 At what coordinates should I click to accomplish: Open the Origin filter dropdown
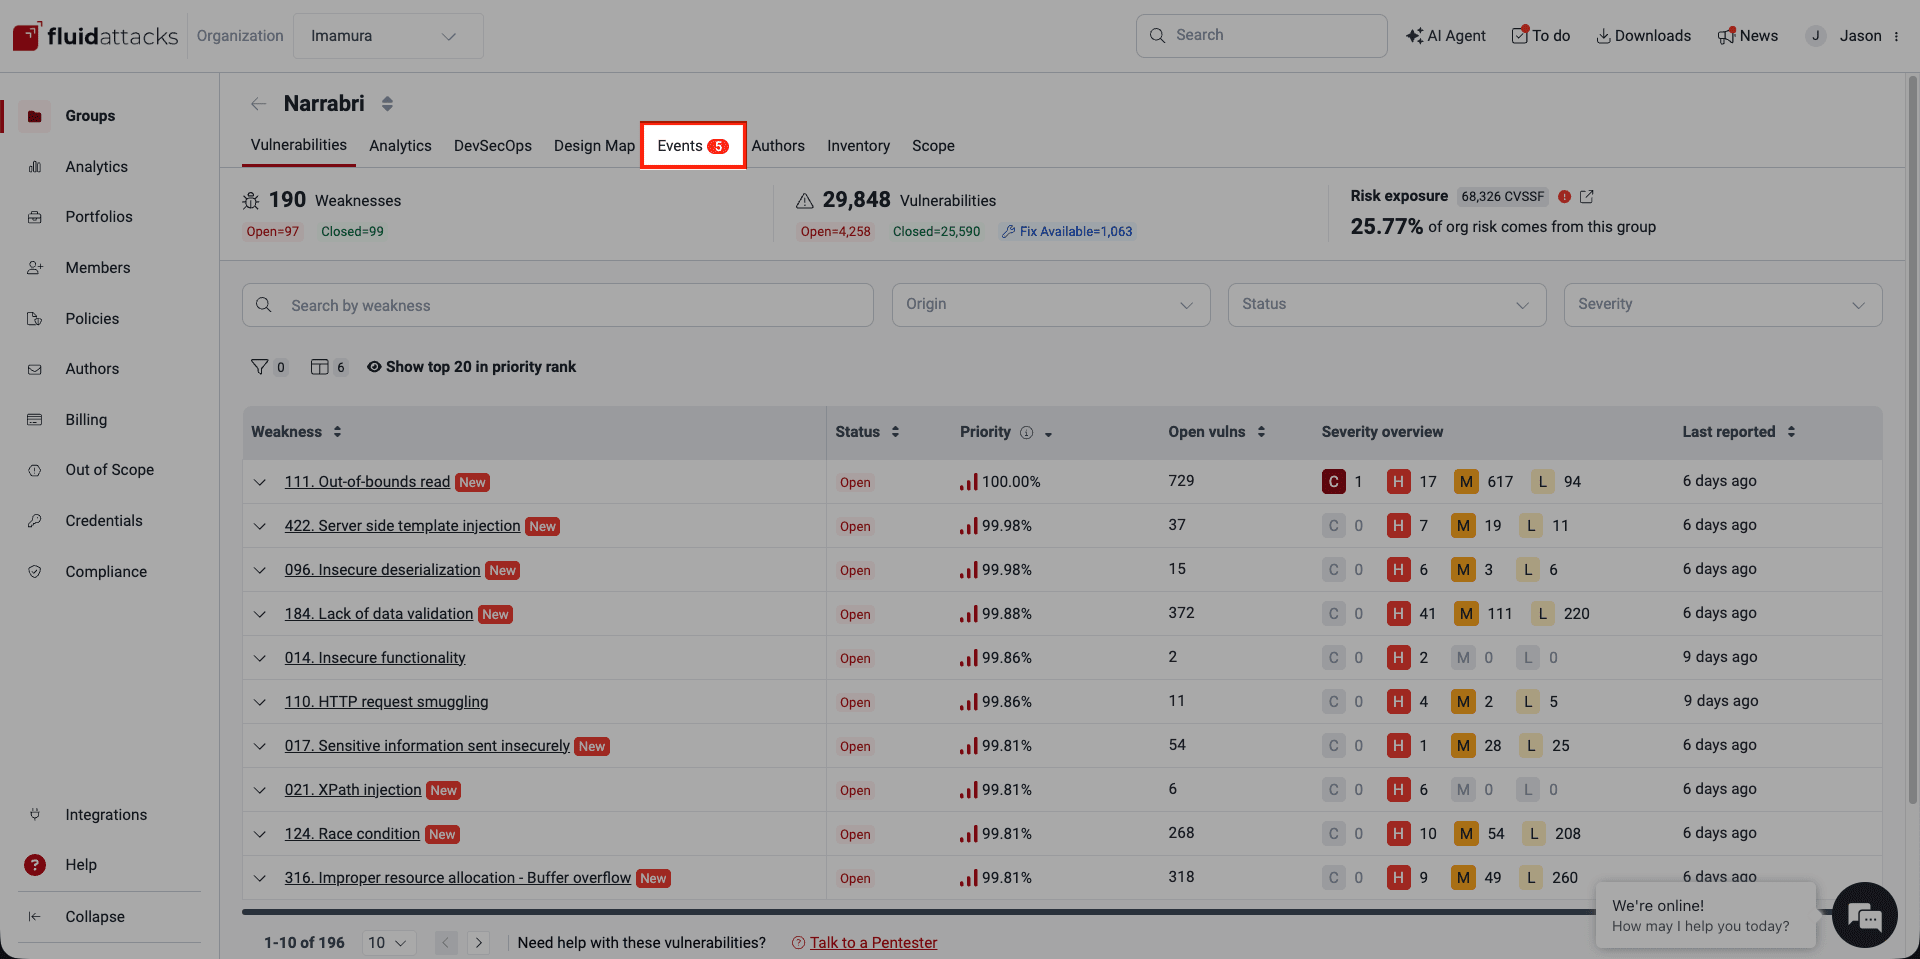(1050, 304)
